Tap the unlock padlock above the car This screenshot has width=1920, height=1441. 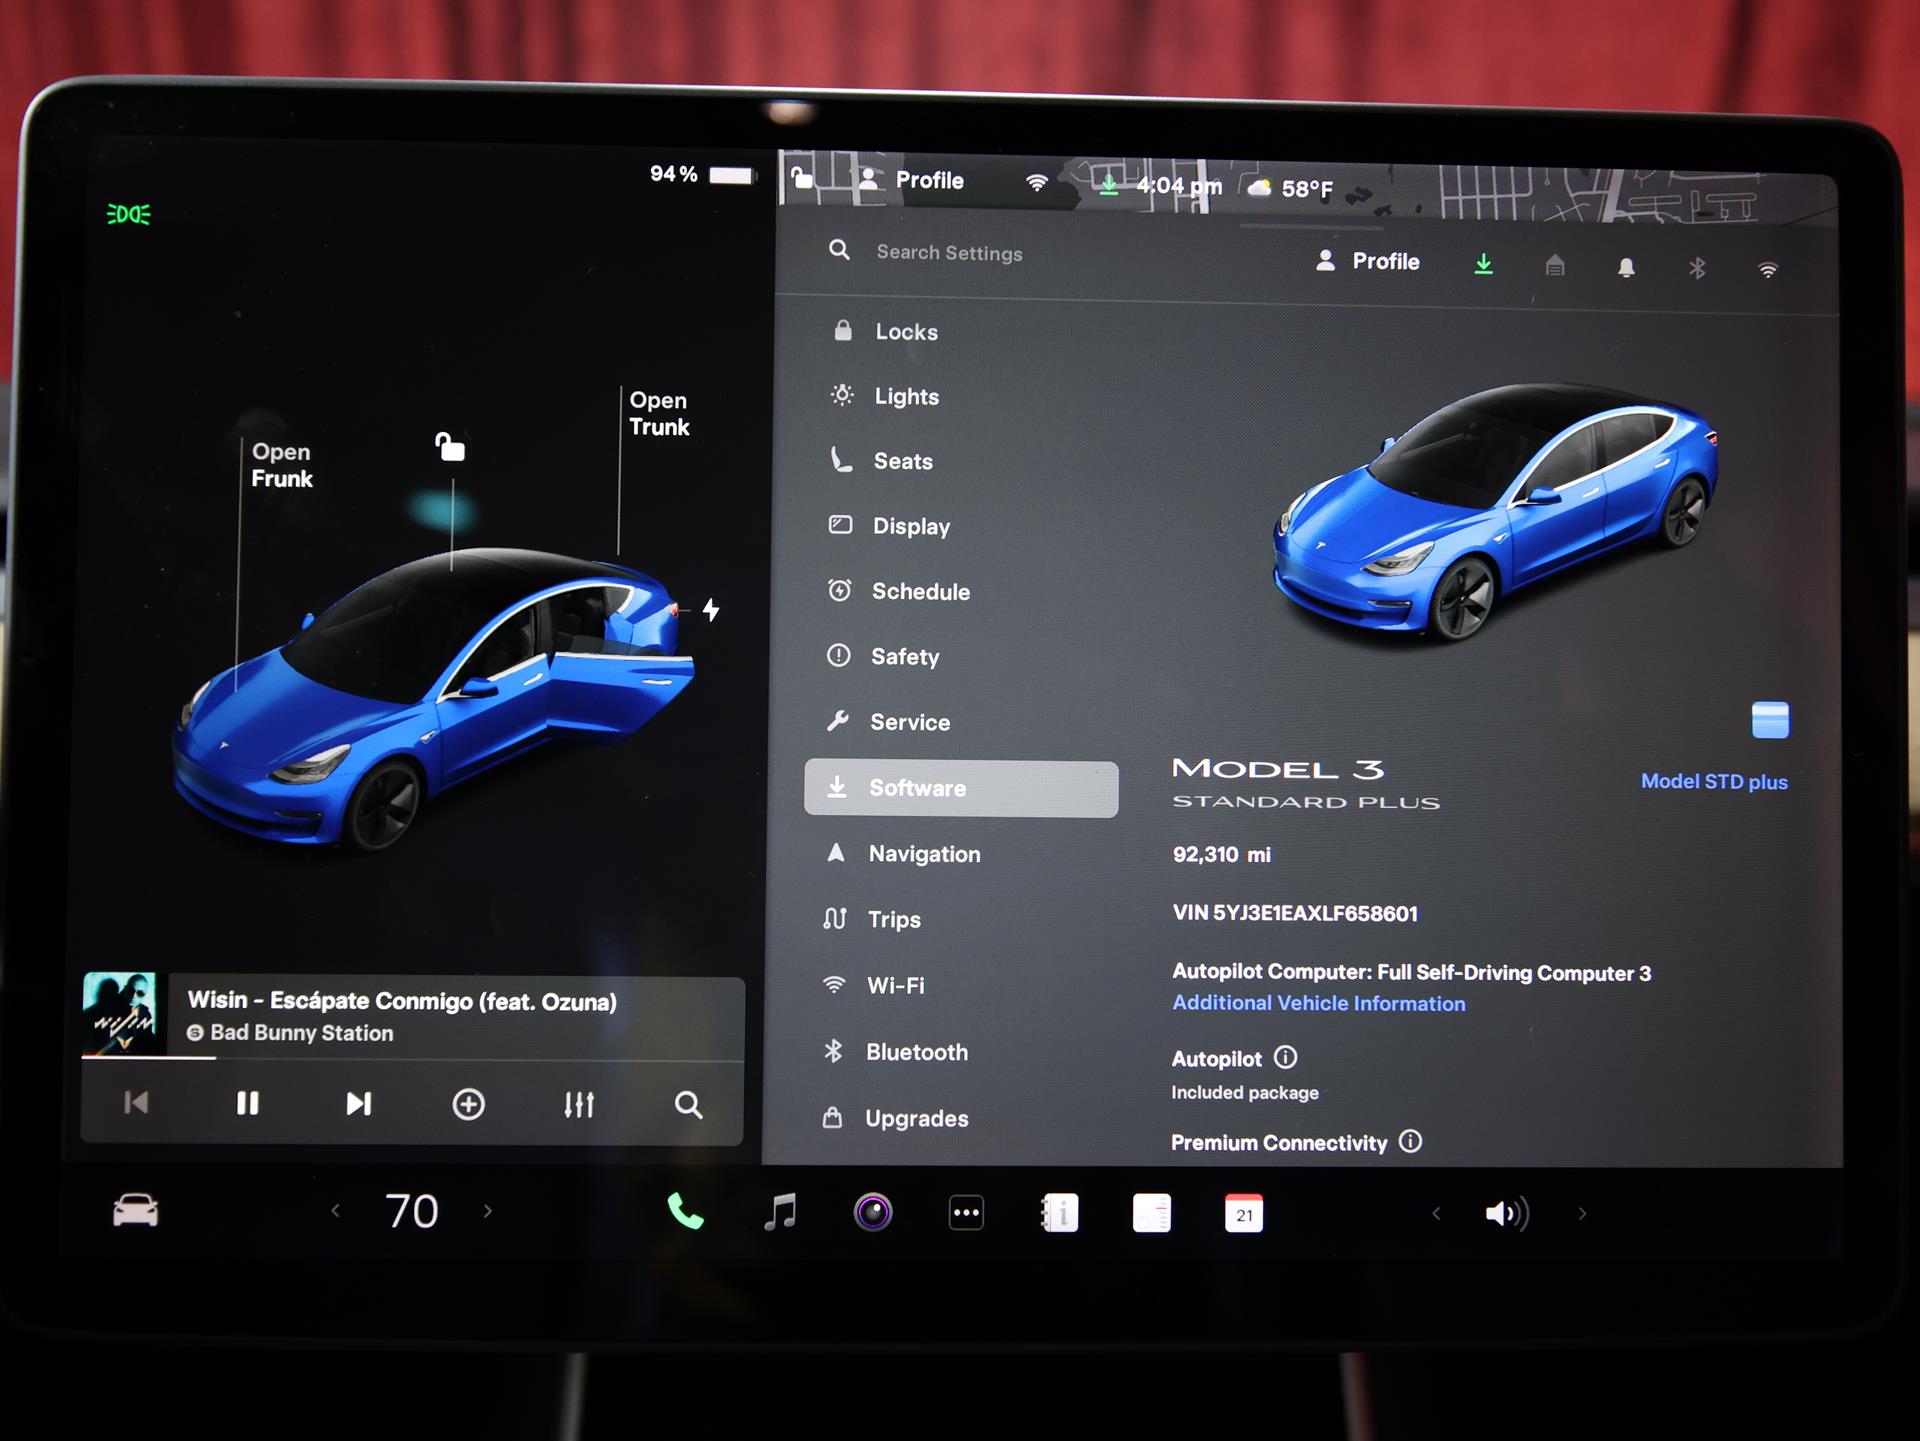[450, 446]
